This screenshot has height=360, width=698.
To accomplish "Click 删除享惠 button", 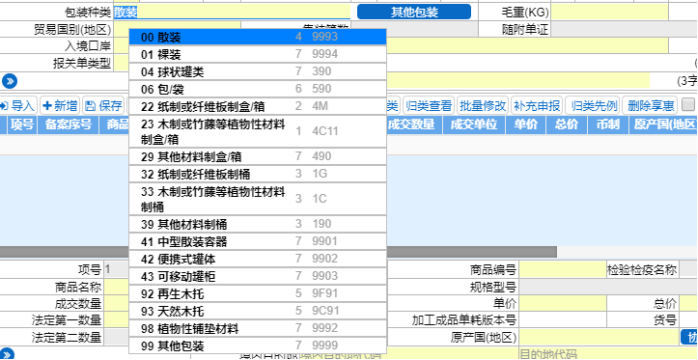I will coord(650,105).
